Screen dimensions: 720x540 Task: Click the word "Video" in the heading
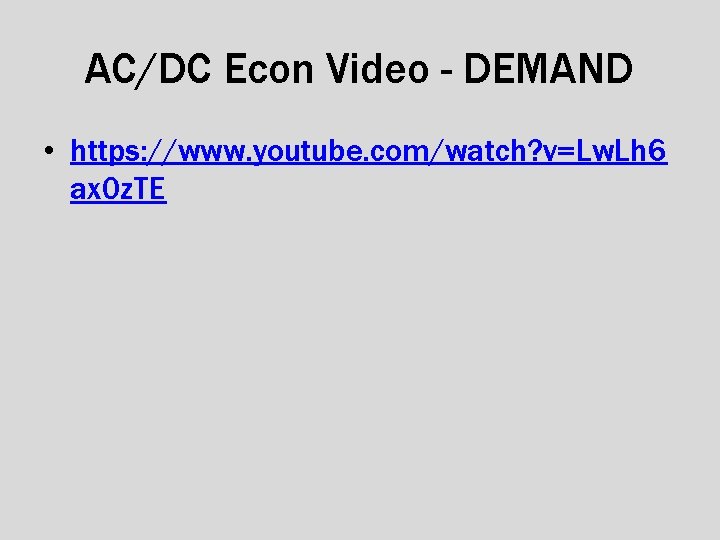(x=377, y=68)
